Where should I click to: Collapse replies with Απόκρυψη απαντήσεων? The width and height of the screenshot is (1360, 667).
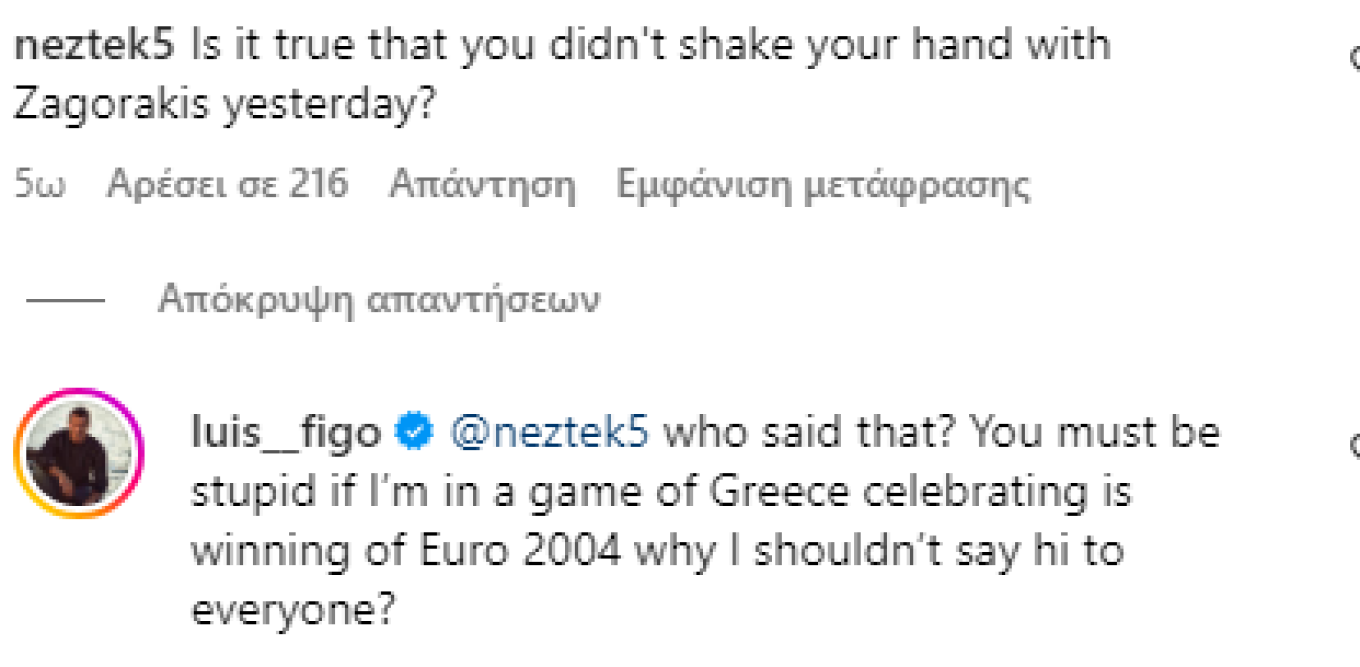(x=379, y=299)
